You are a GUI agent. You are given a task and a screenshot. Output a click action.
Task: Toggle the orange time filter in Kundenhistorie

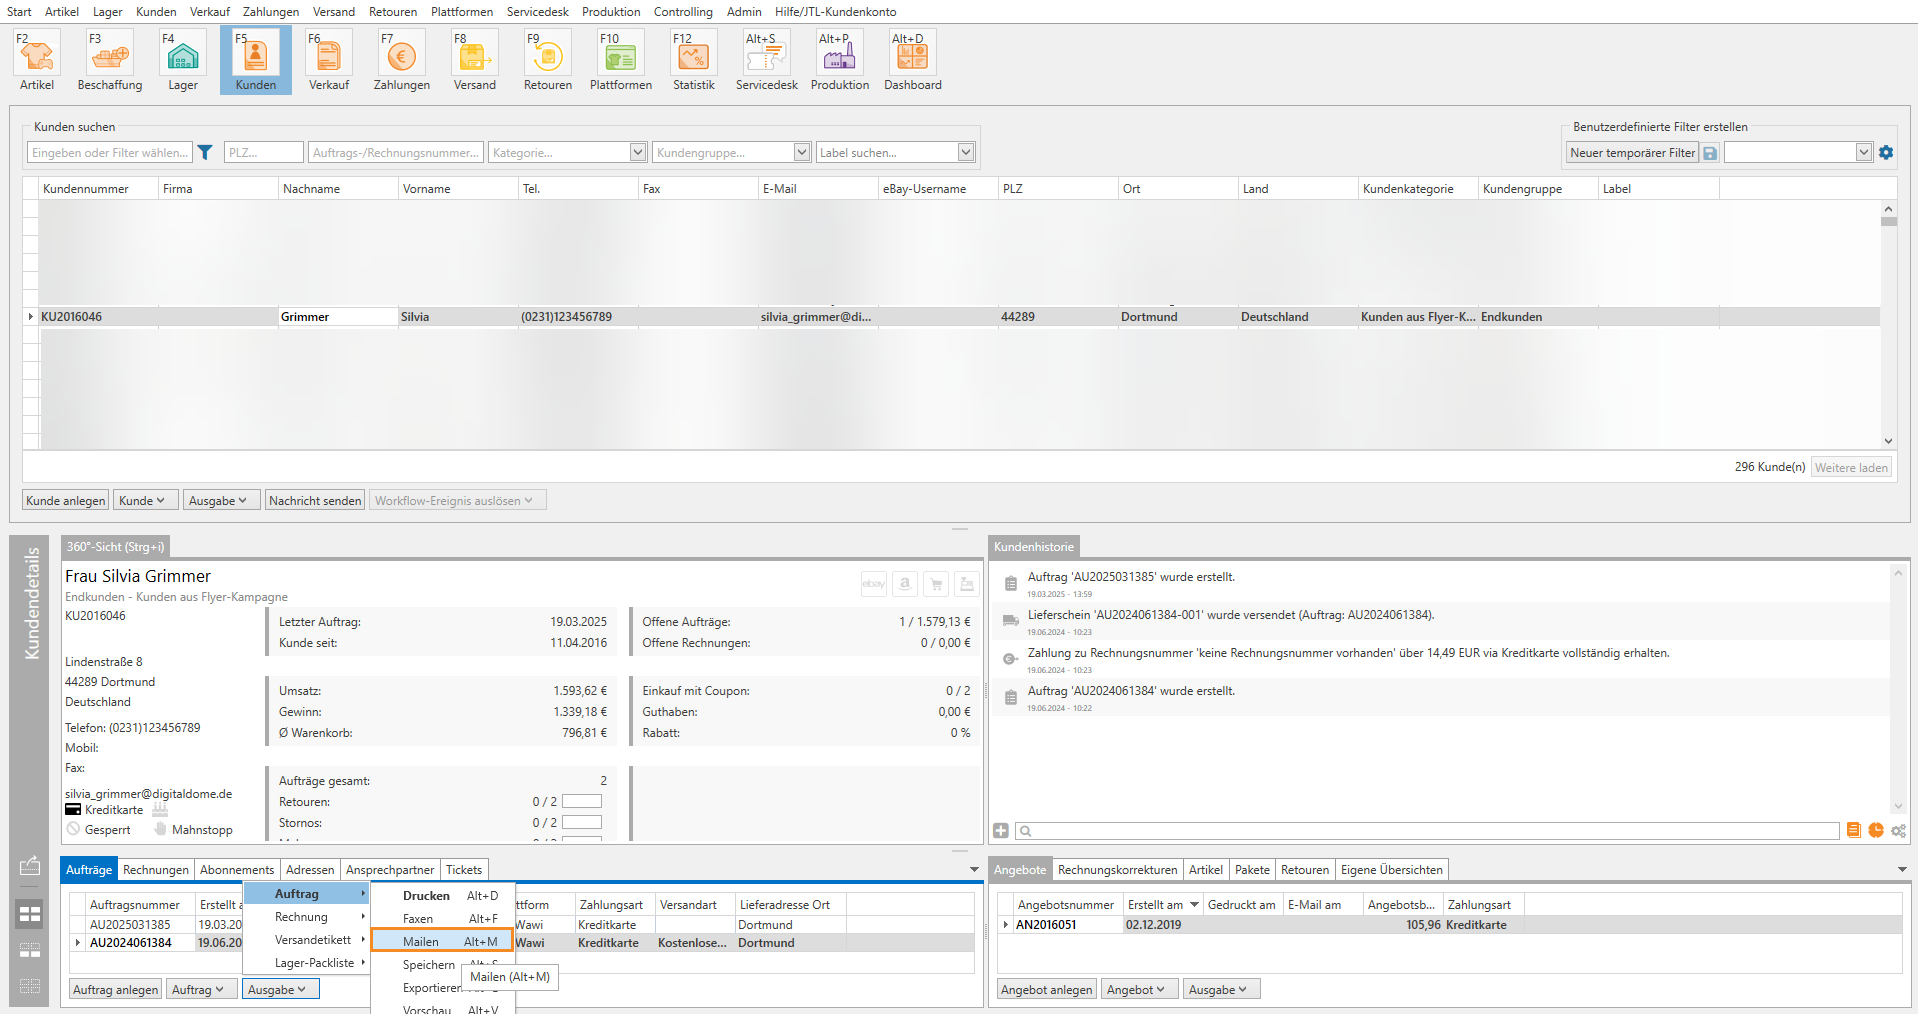click(x=1876, y=831)
